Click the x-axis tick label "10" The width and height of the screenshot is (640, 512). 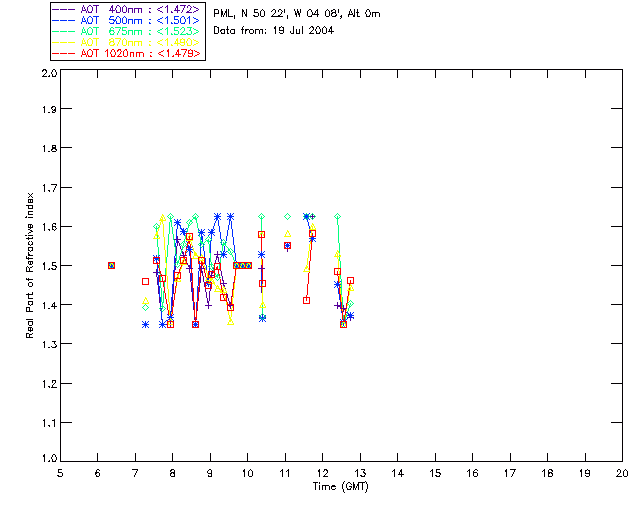pos(247,473)
